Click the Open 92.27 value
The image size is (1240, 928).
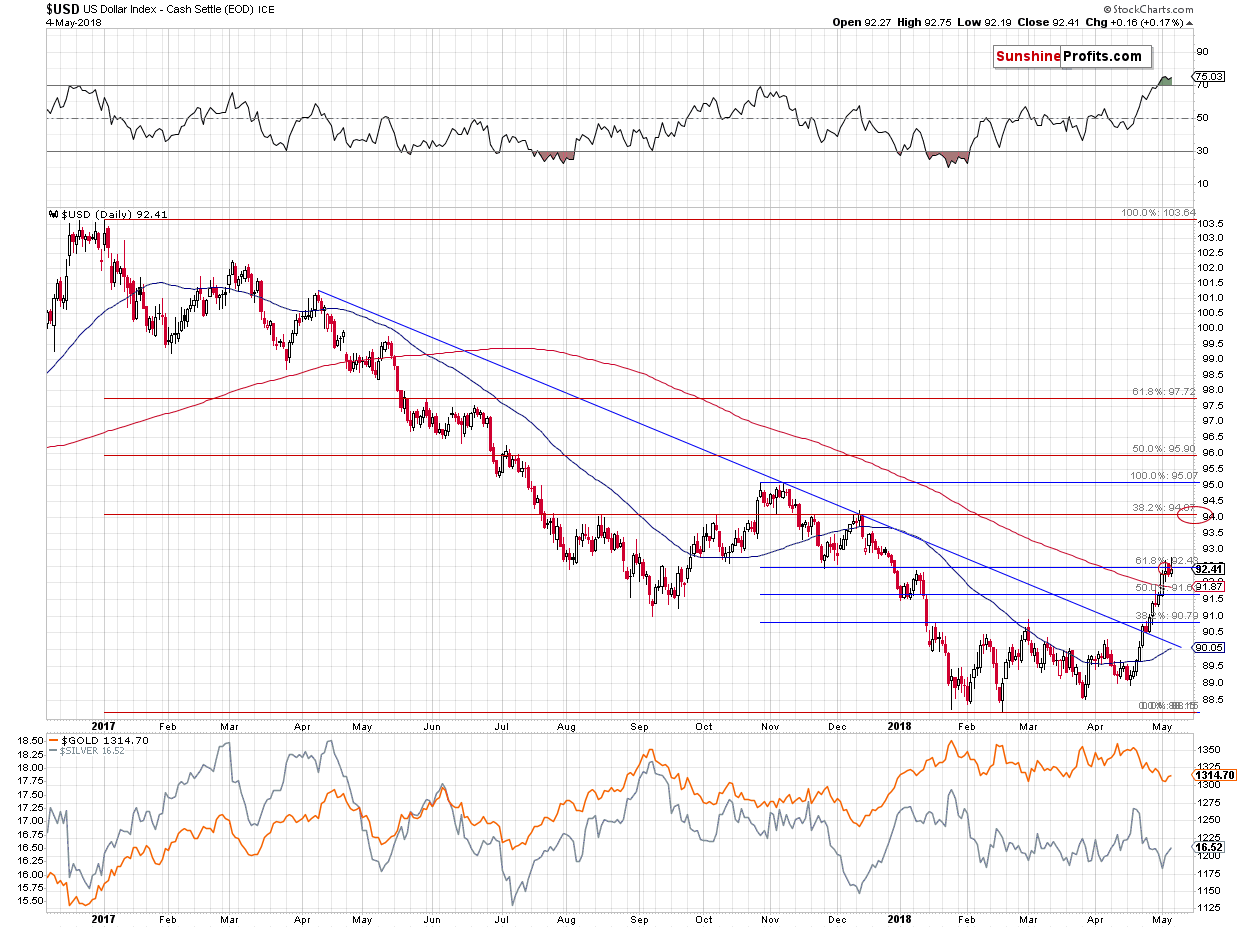864,23
